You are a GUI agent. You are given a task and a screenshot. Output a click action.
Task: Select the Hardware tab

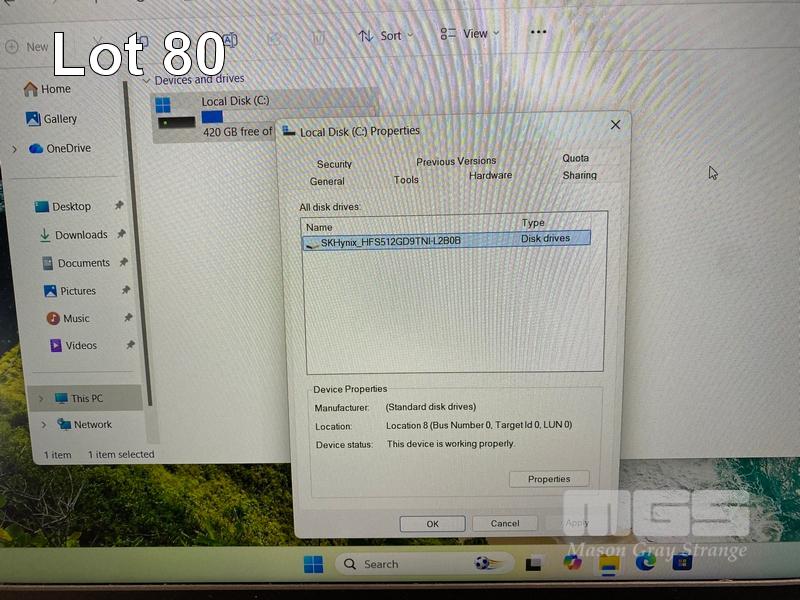[x=490, y=175]
